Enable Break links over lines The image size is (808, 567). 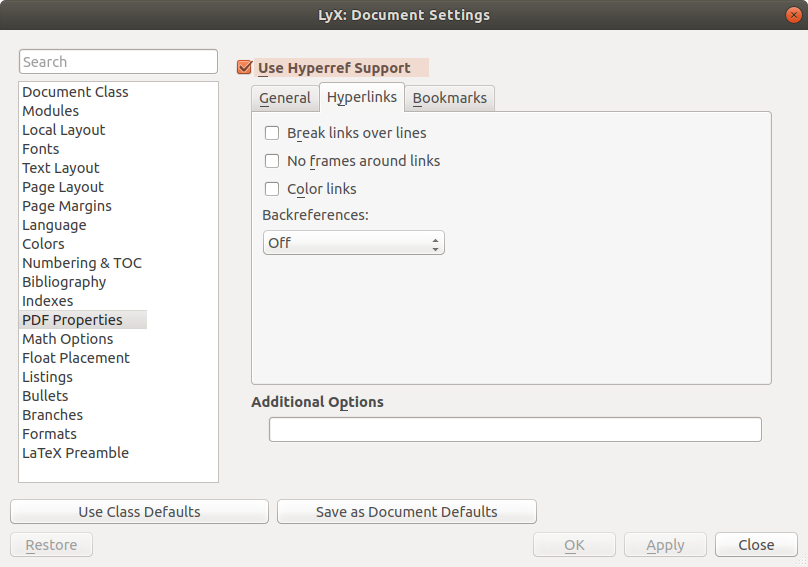coord(272,133)
